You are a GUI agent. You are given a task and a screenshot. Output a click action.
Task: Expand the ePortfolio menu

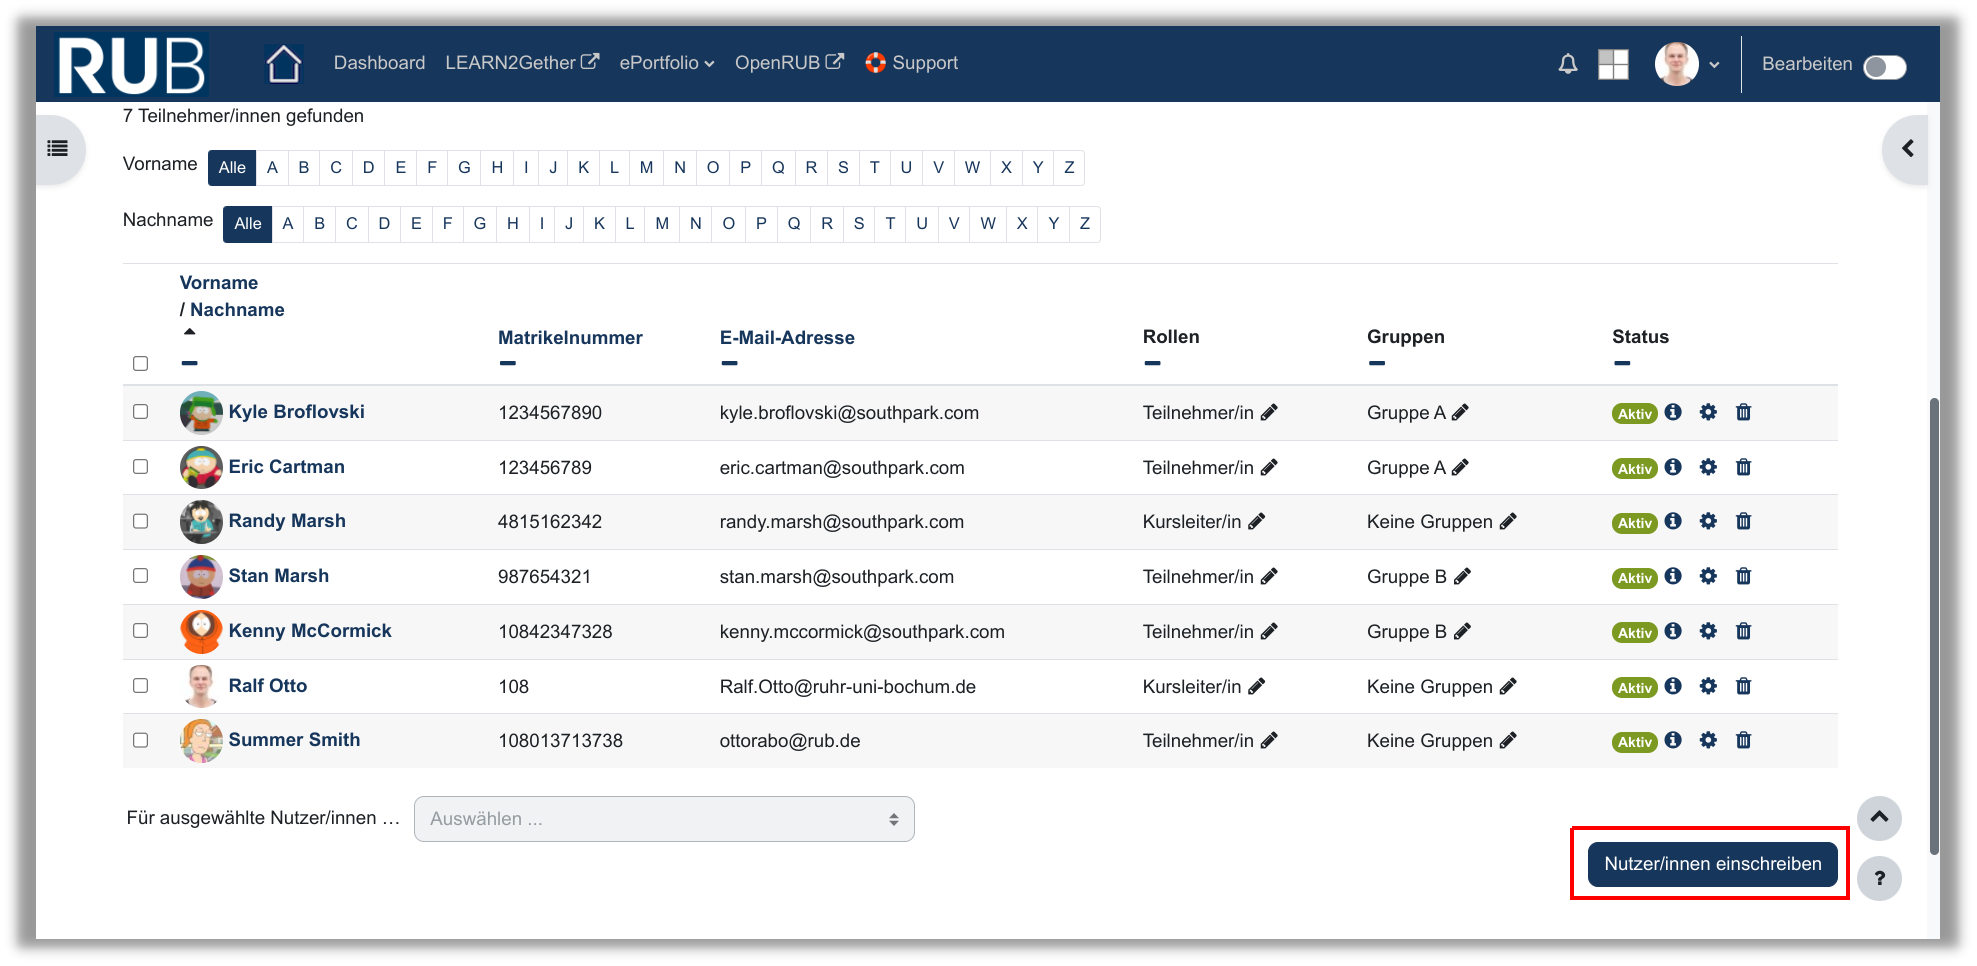tap(666, 63)
